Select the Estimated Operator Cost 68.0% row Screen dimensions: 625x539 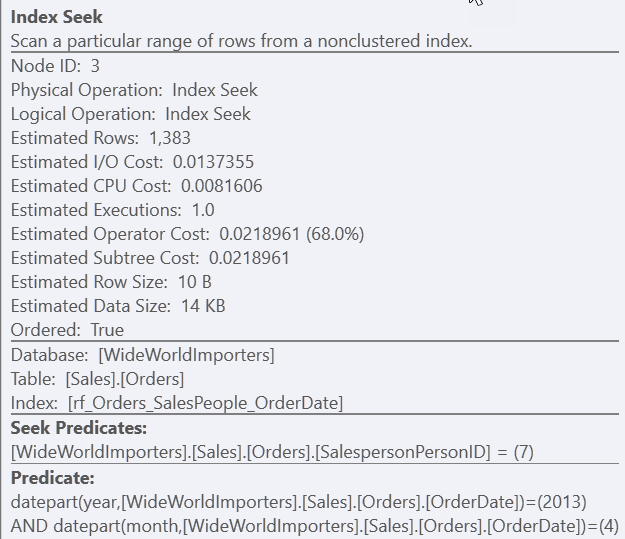click(x=187, y=234)
